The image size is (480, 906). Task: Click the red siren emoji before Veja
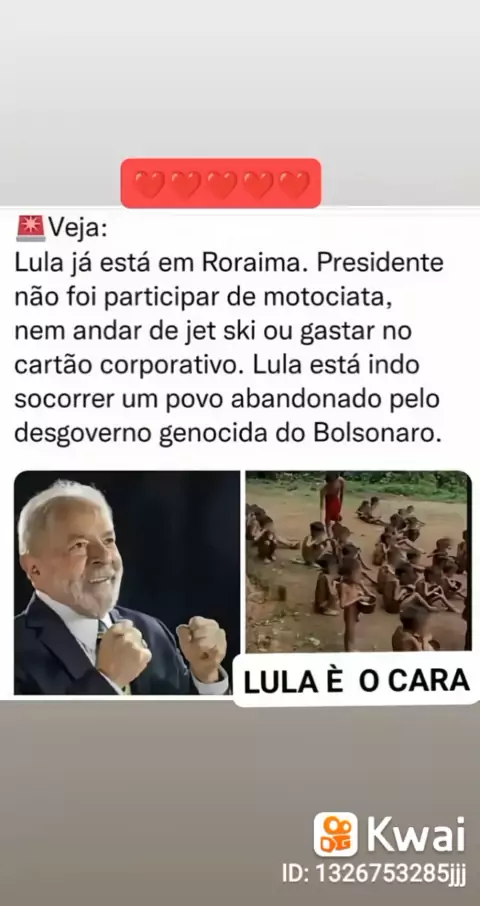tap(31, 228)
